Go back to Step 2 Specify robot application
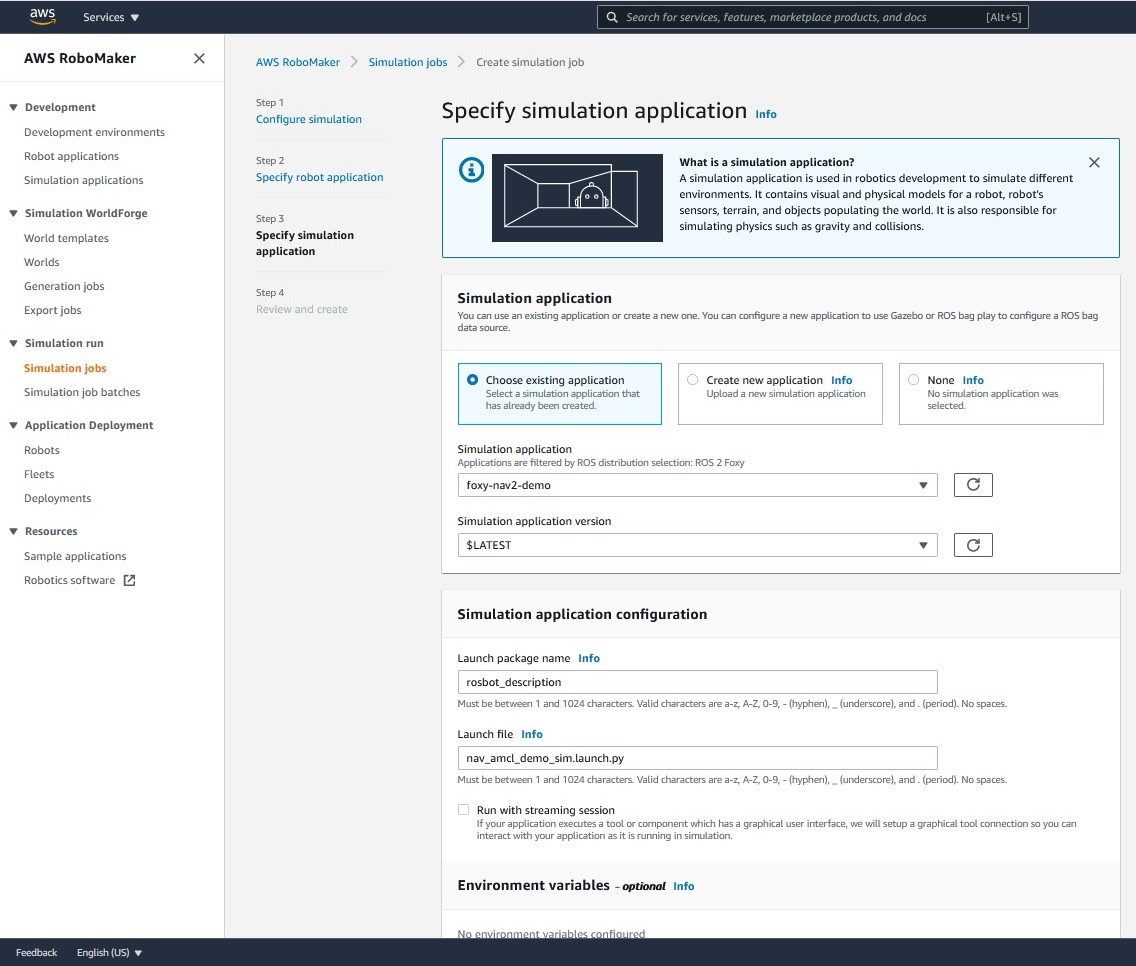Viewport: 1136px width, 966px height. click(x=320, y=177)
